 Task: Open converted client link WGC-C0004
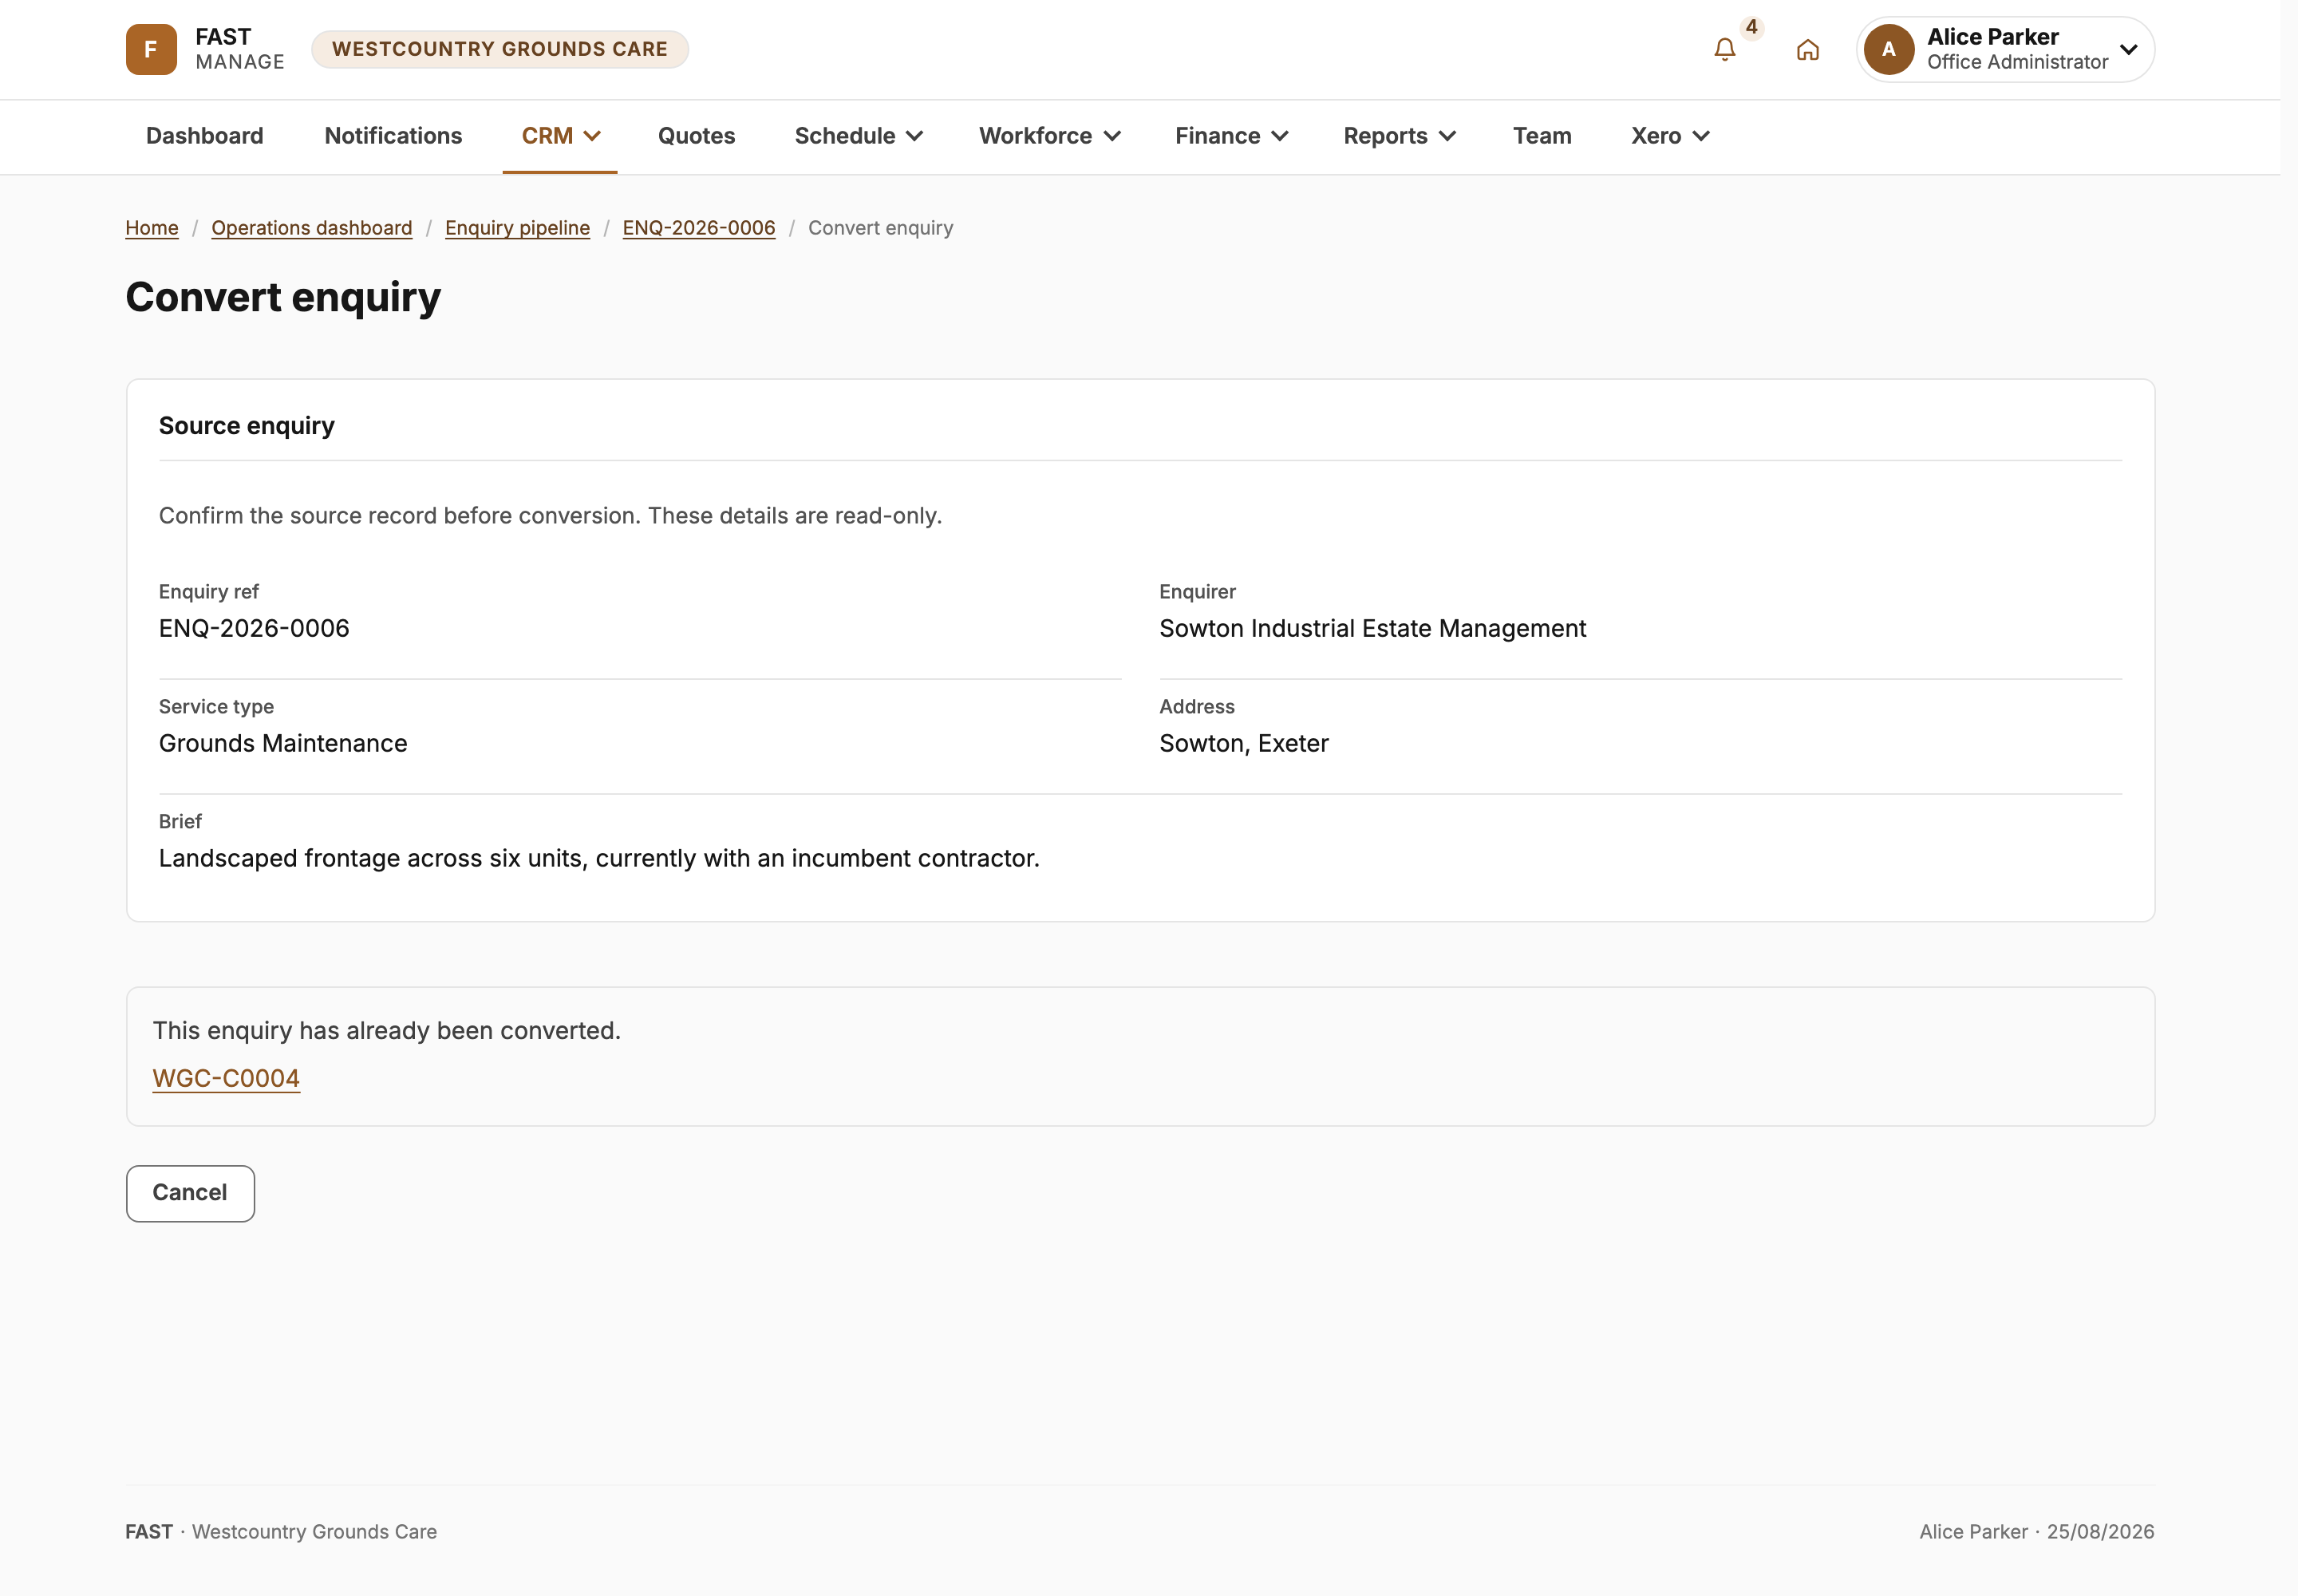point(226,1078)
